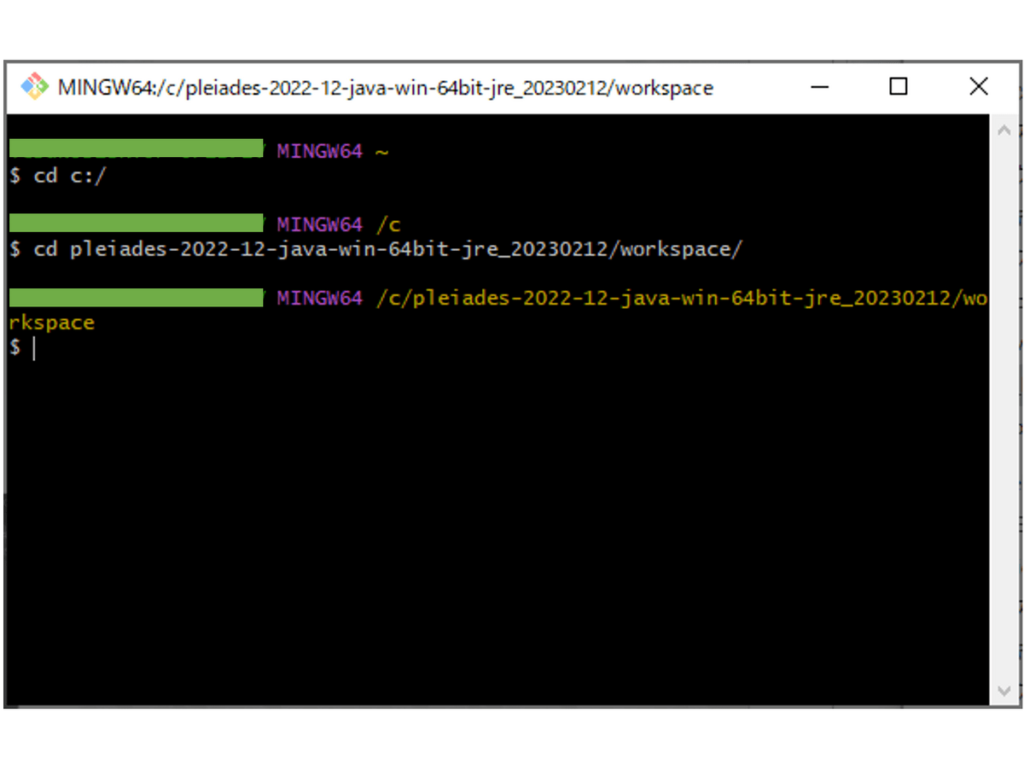Maximize the MINGW64 terminal window

[x=899, y=86]
